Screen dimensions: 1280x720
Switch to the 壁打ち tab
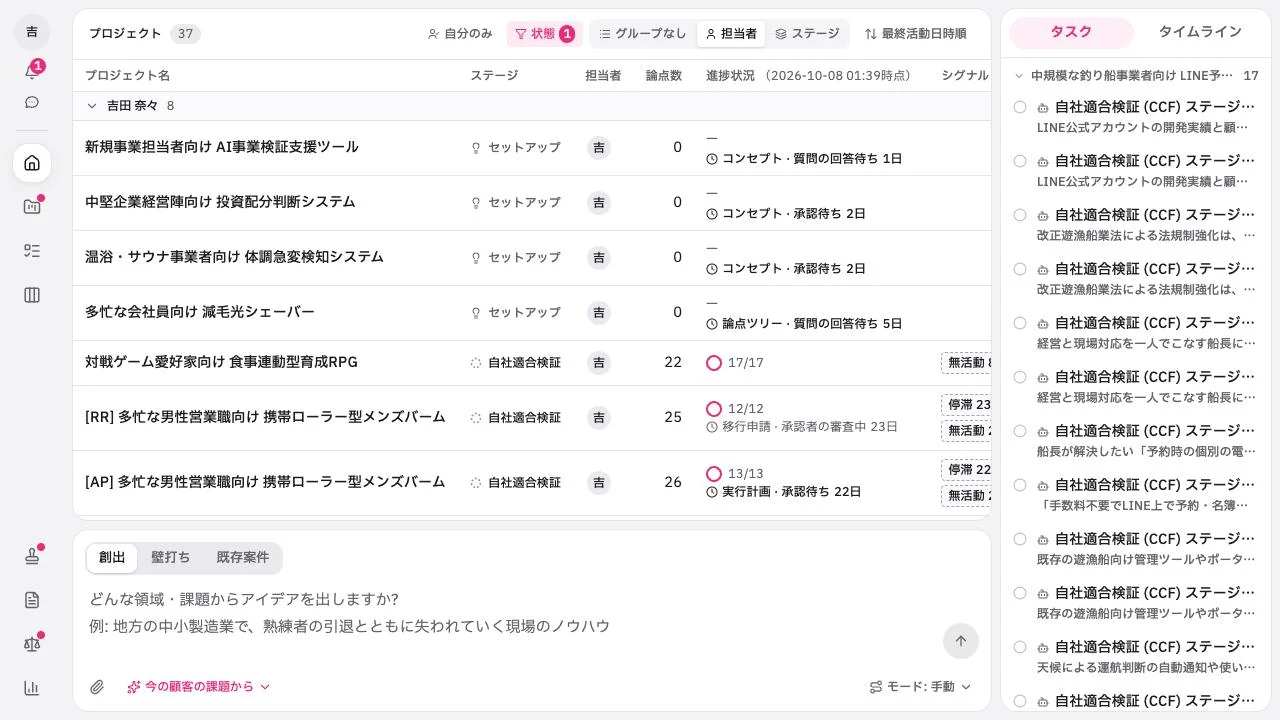tap(170, 558)
